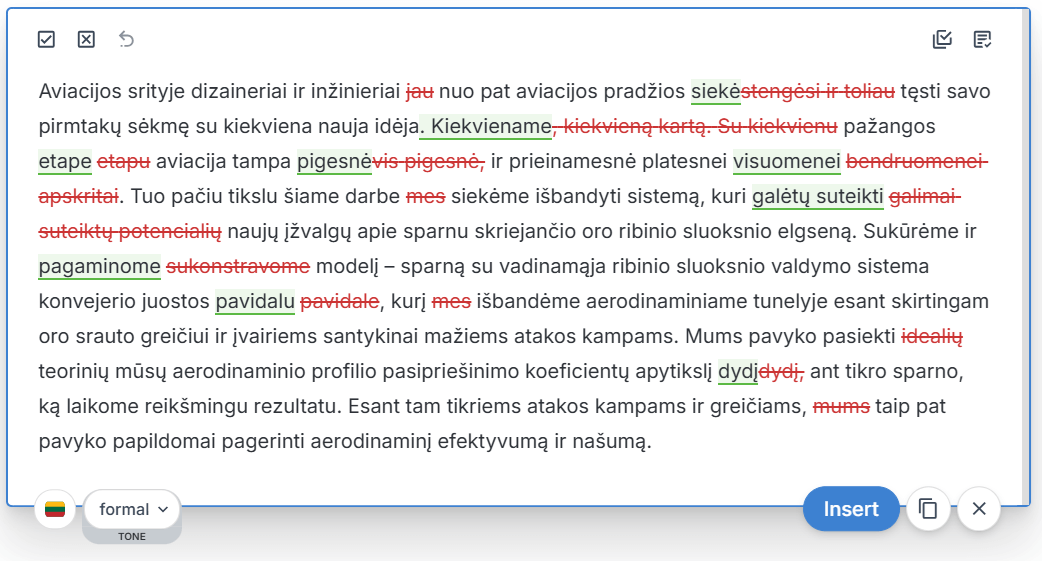
Task: Click the inserted phrase 'galėtų suteikti'
Action: [817, 197]
